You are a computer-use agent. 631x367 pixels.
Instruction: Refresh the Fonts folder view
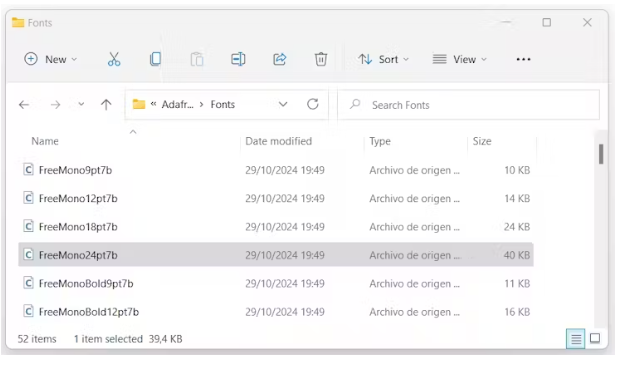tap(313, 105)
